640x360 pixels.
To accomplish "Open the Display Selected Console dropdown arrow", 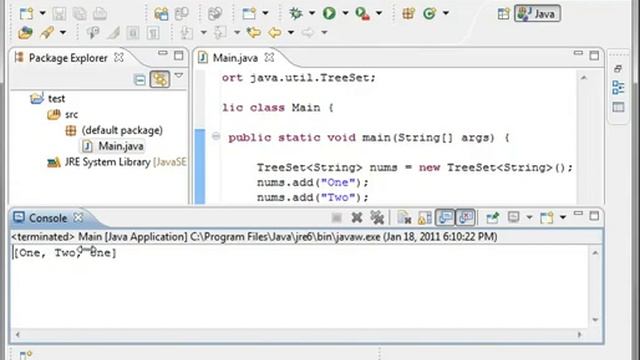I will pyautogui.click(x=529, y=217).
